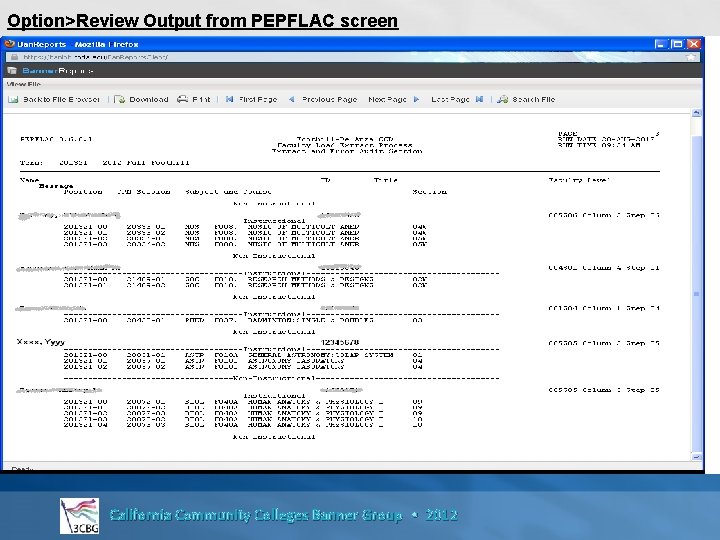
Task: Click the Download icon
Action: (119, 99)
